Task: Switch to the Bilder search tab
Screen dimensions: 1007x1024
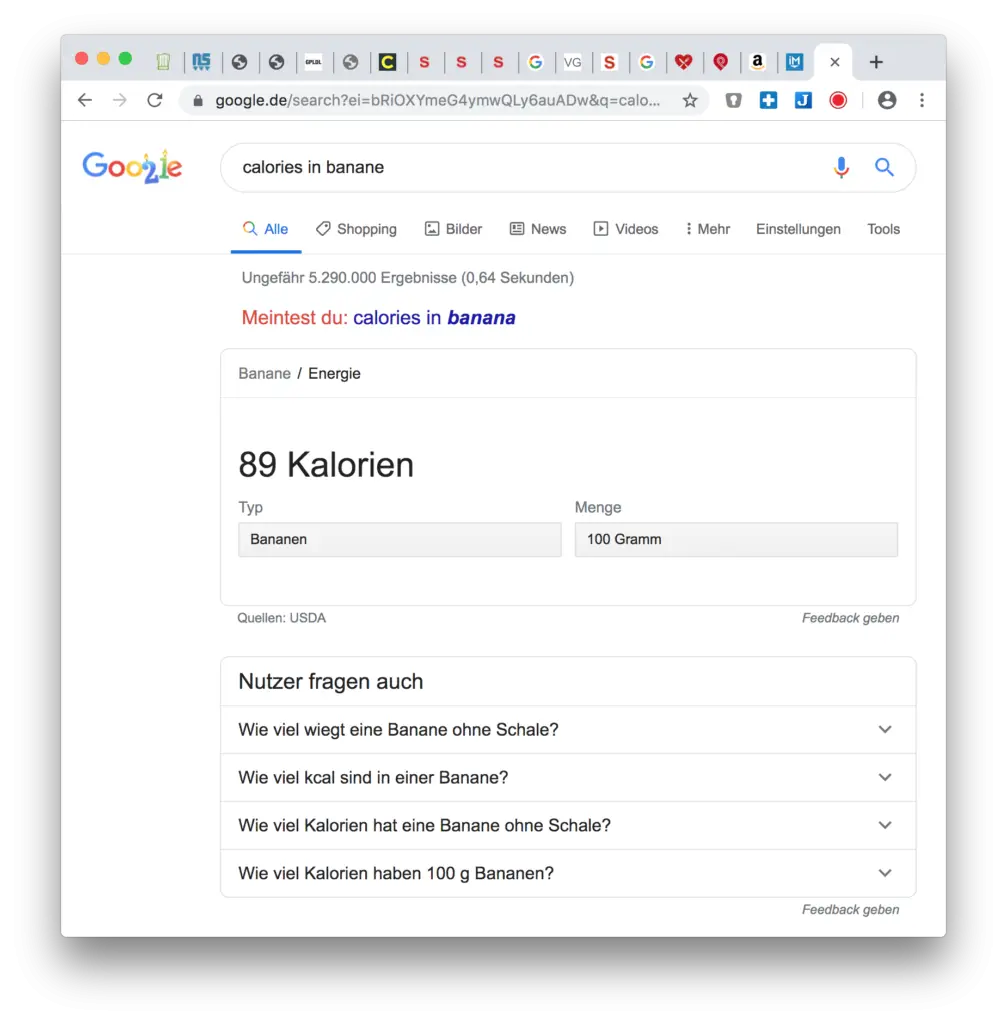Action: coord(453,229)
